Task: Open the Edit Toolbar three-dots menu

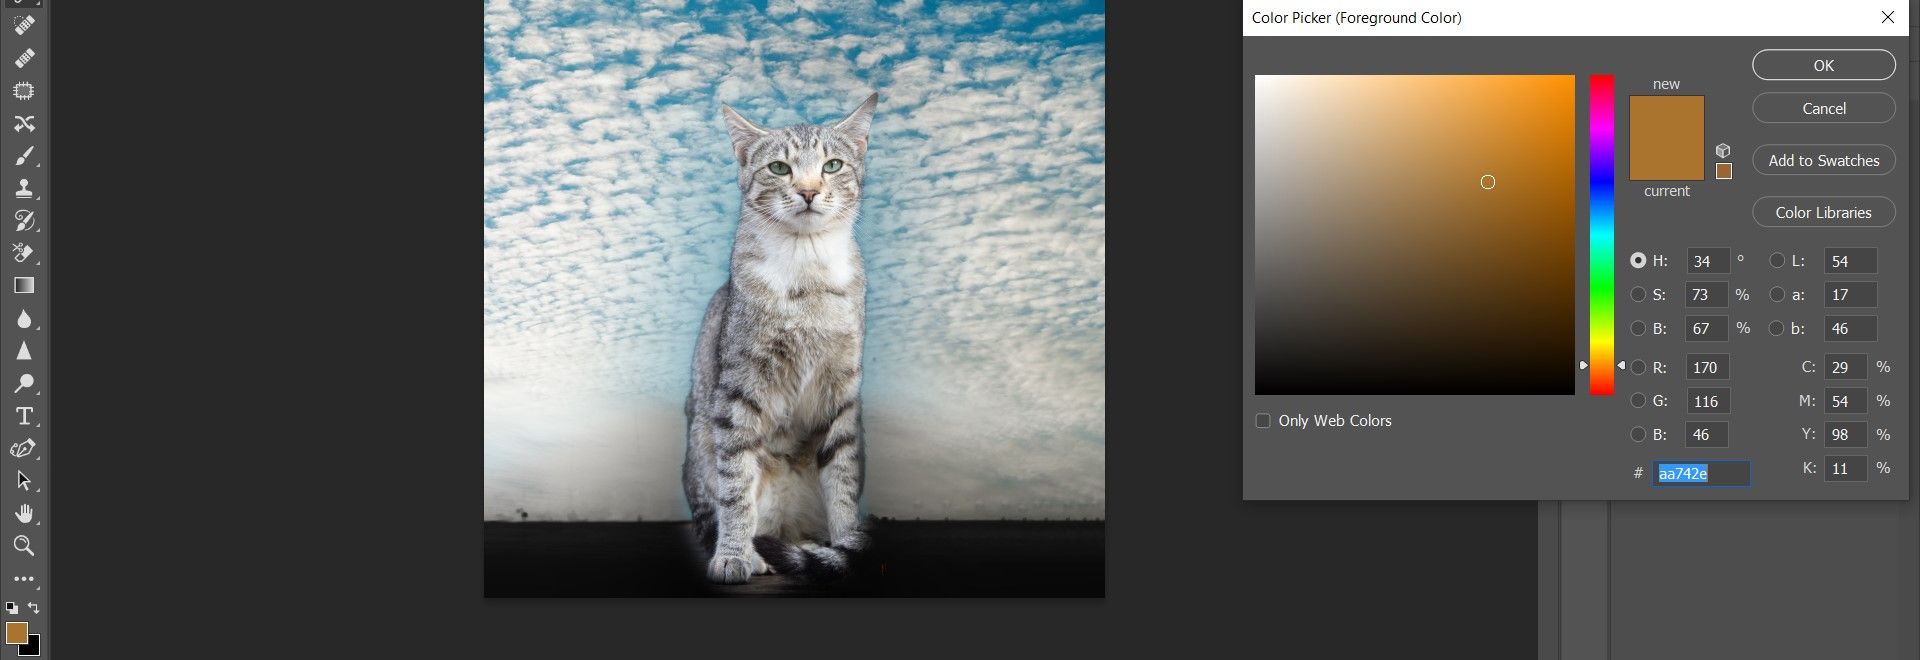Action: coord(24,579)
